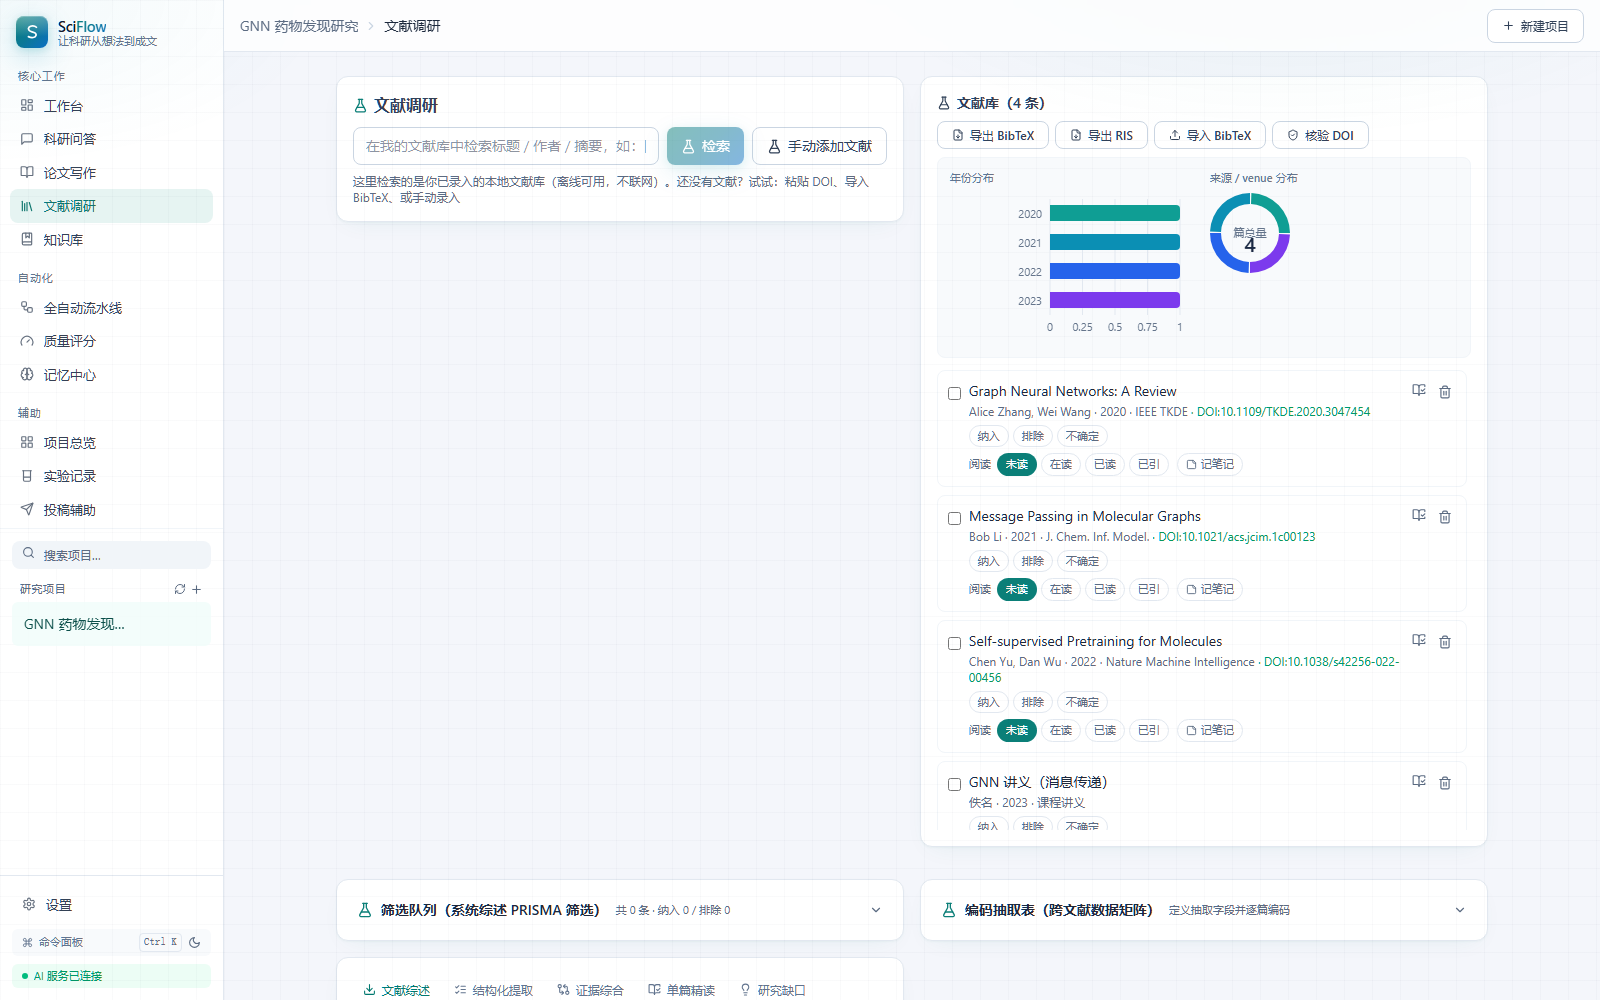Screen dimensions: 1600x1000
Task: Click the SciFlow logo icon
Action: 32,32
